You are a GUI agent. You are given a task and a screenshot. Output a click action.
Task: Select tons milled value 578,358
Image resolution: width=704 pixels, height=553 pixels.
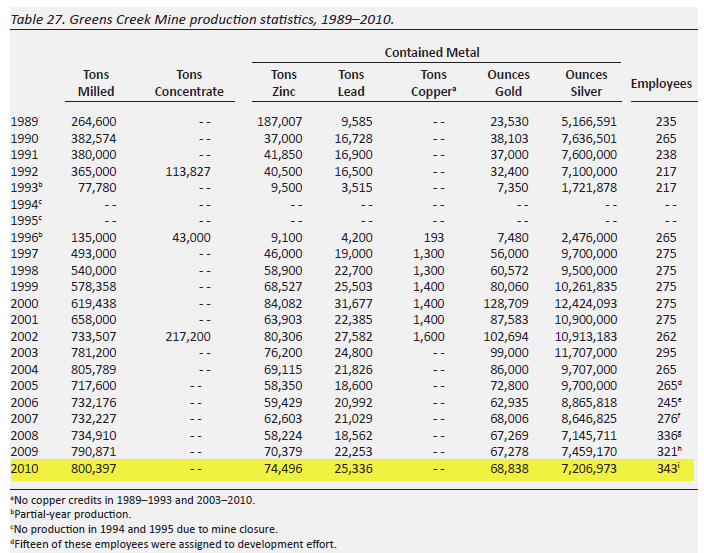click(x=93, y=287)
